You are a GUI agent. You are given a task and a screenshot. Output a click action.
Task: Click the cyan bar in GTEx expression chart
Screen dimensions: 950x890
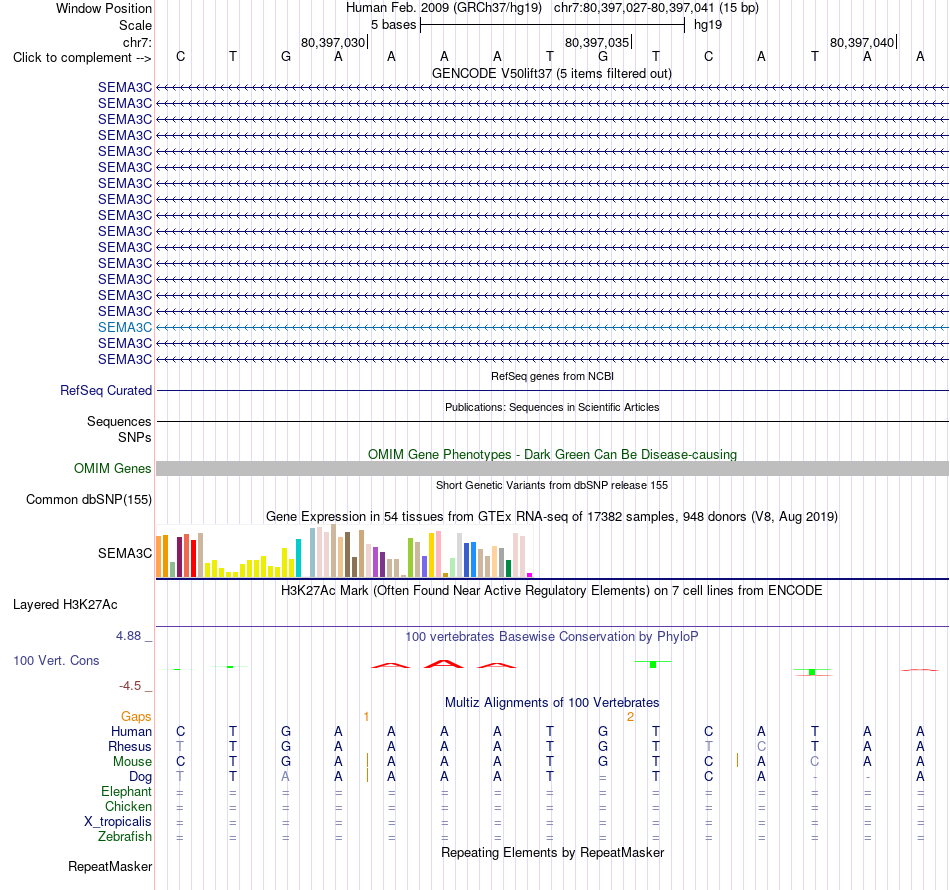pyautogui.click(x=298, y=558)
